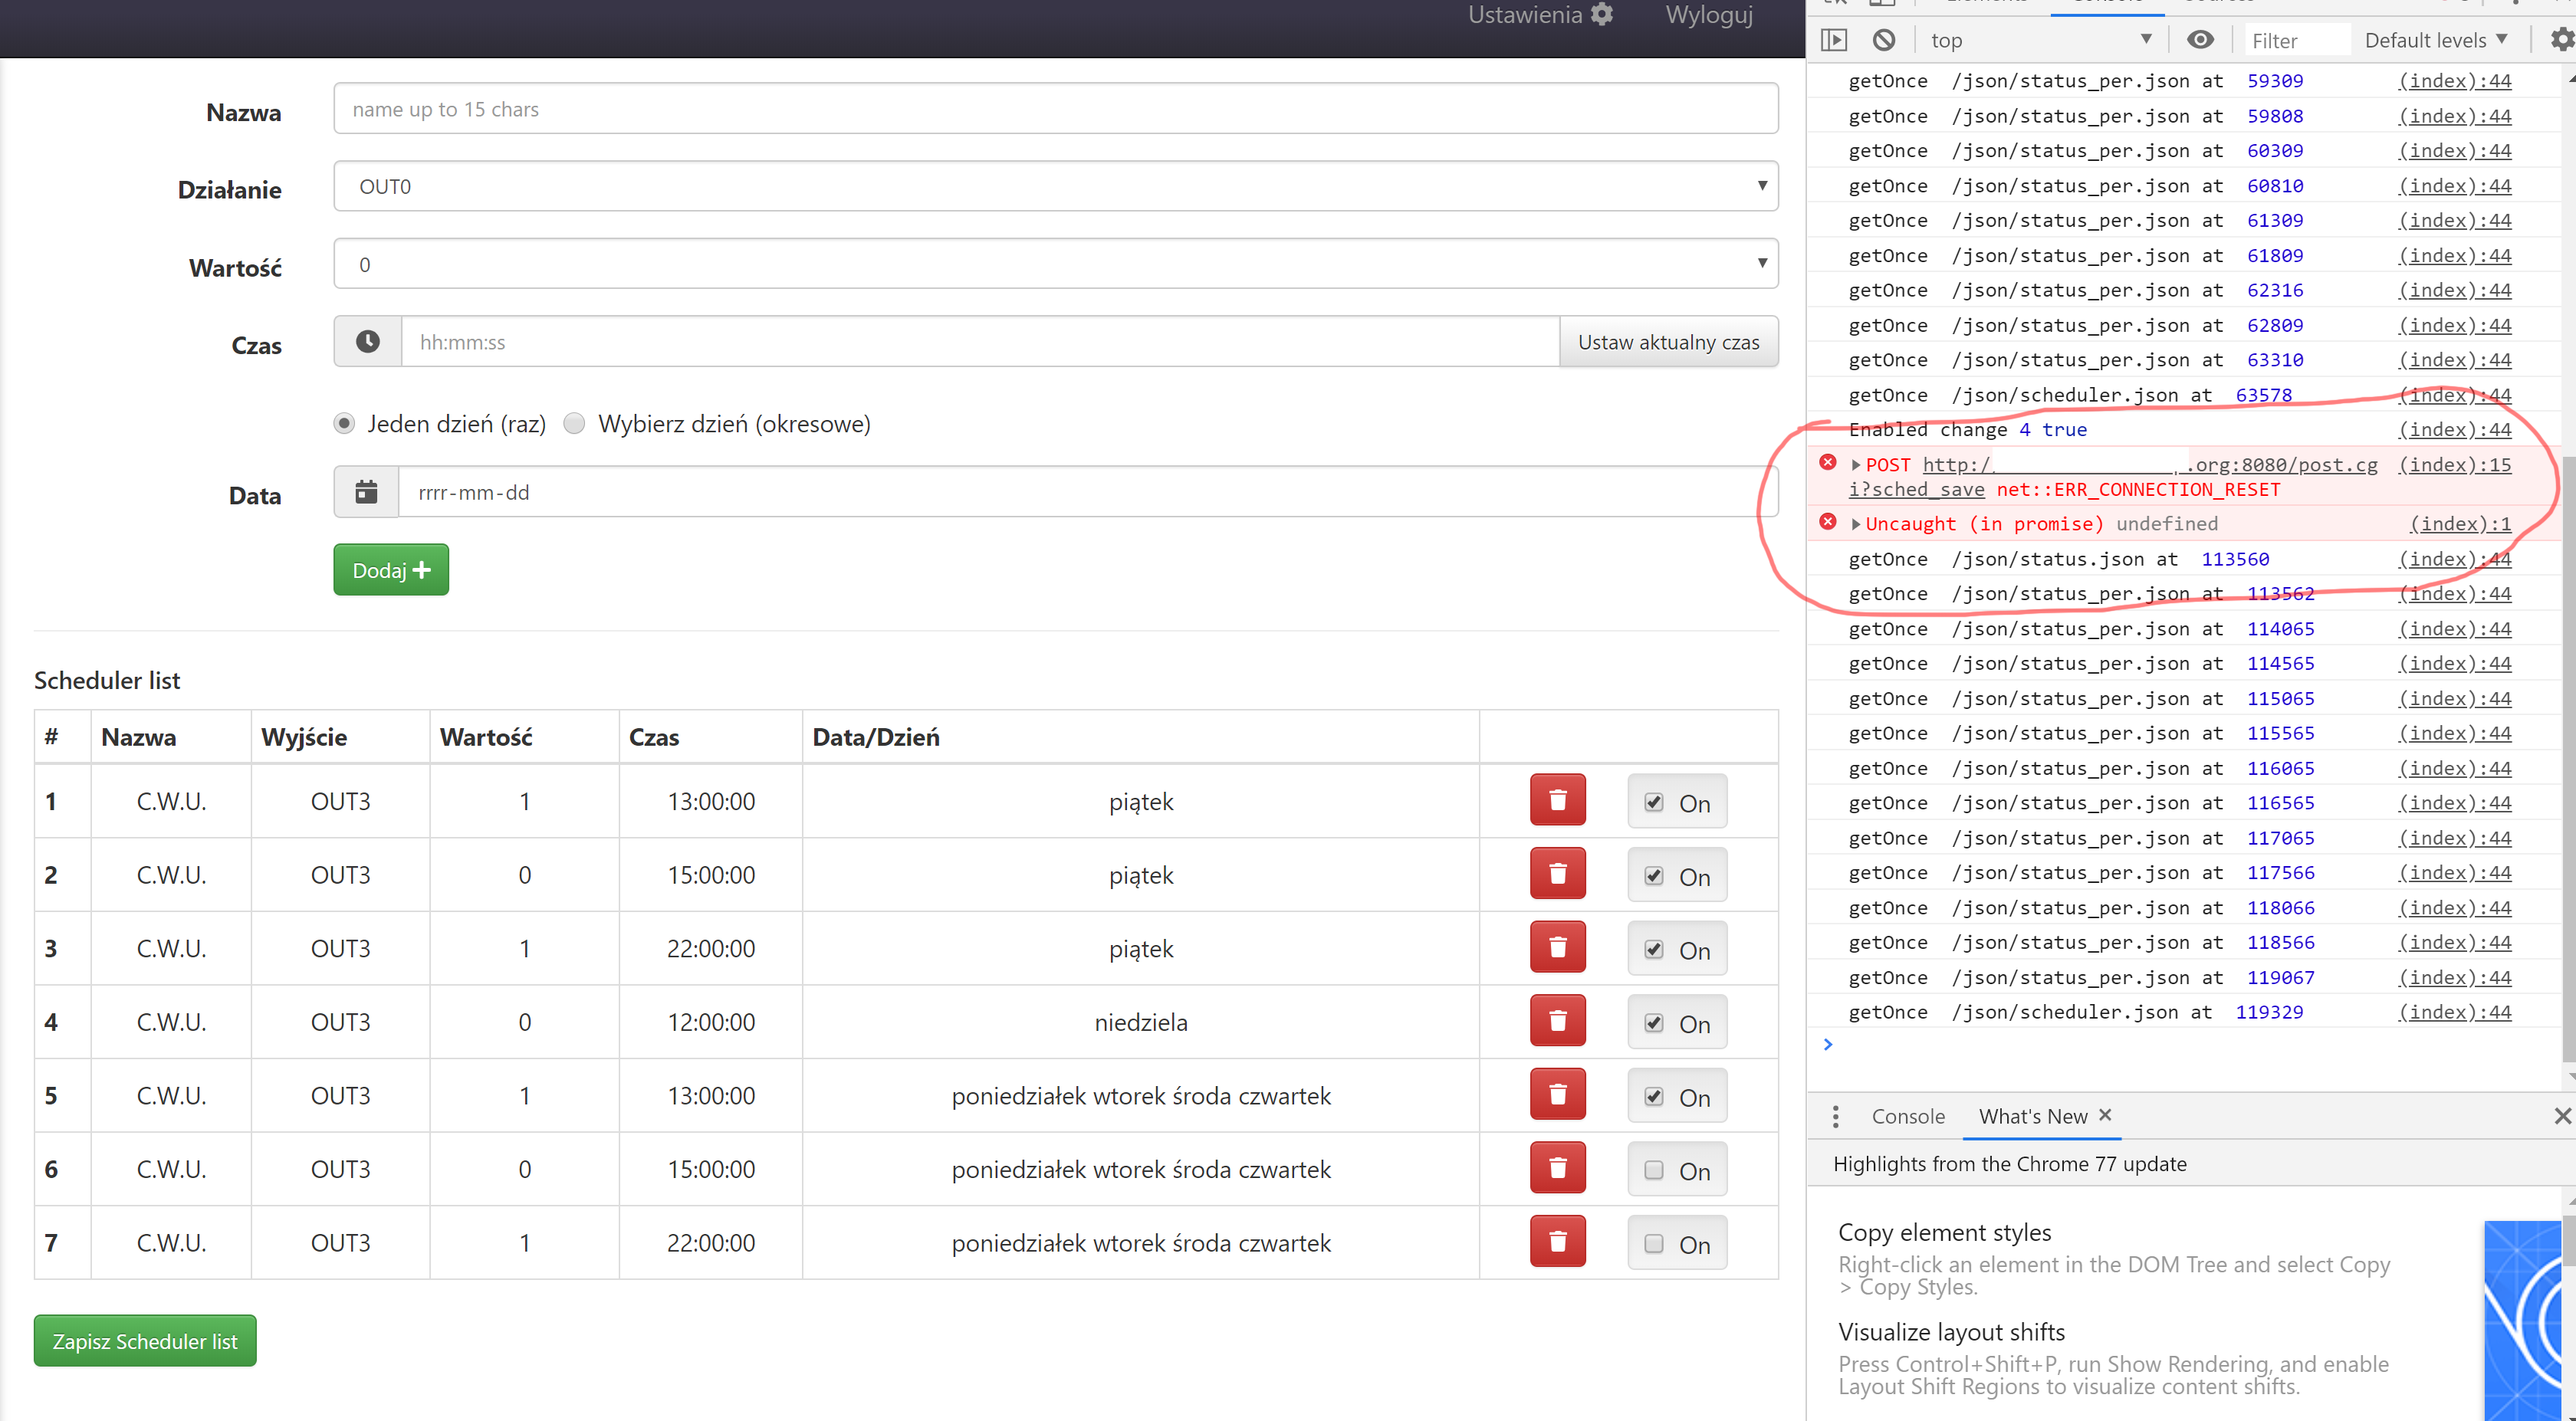Screen dimensions: 2576x1421
Task: Switch to the Console drawer tab
Action: click(x=1907, y=1116)
